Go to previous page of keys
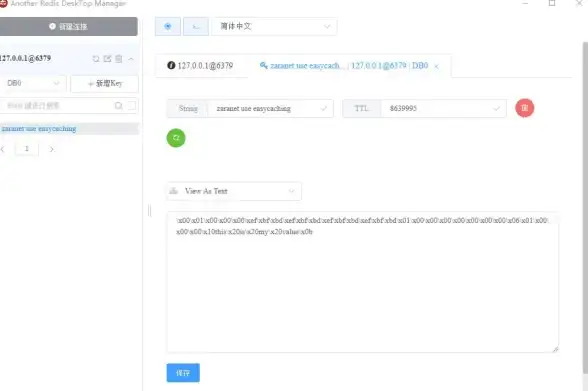 (x=3, y=149)
